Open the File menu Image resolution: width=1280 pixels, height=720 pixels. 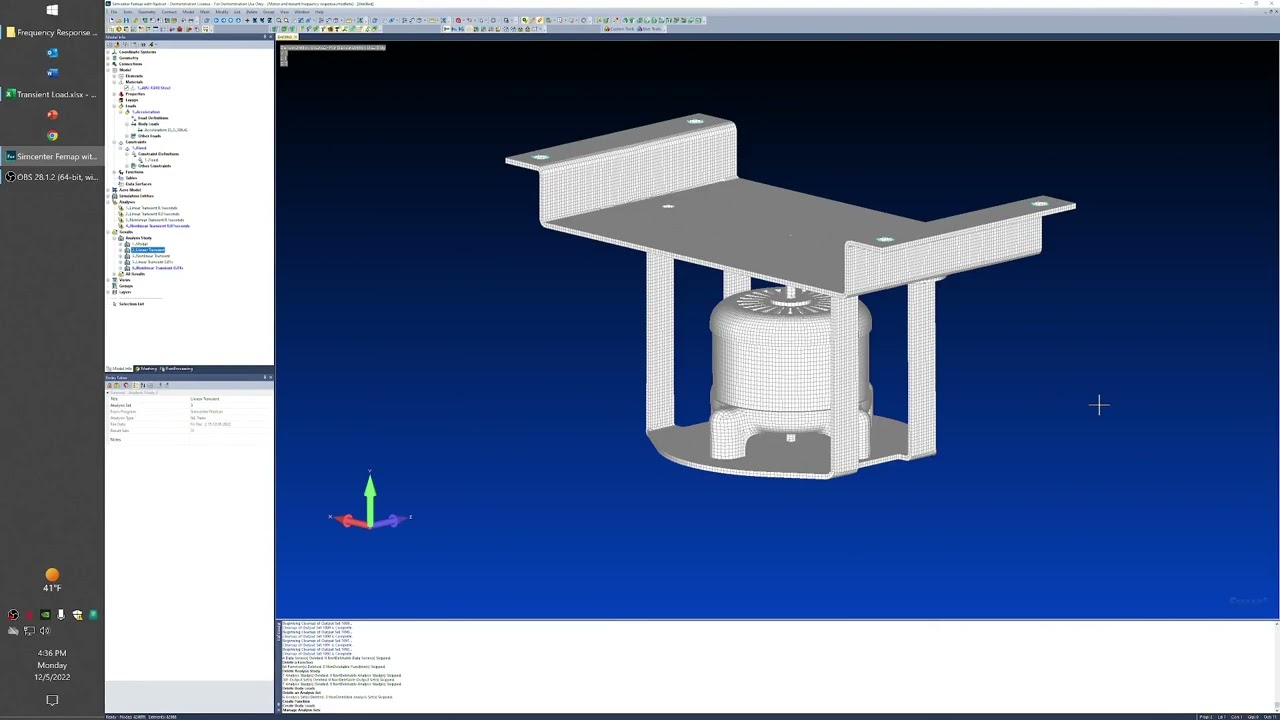tap(114, 12)
